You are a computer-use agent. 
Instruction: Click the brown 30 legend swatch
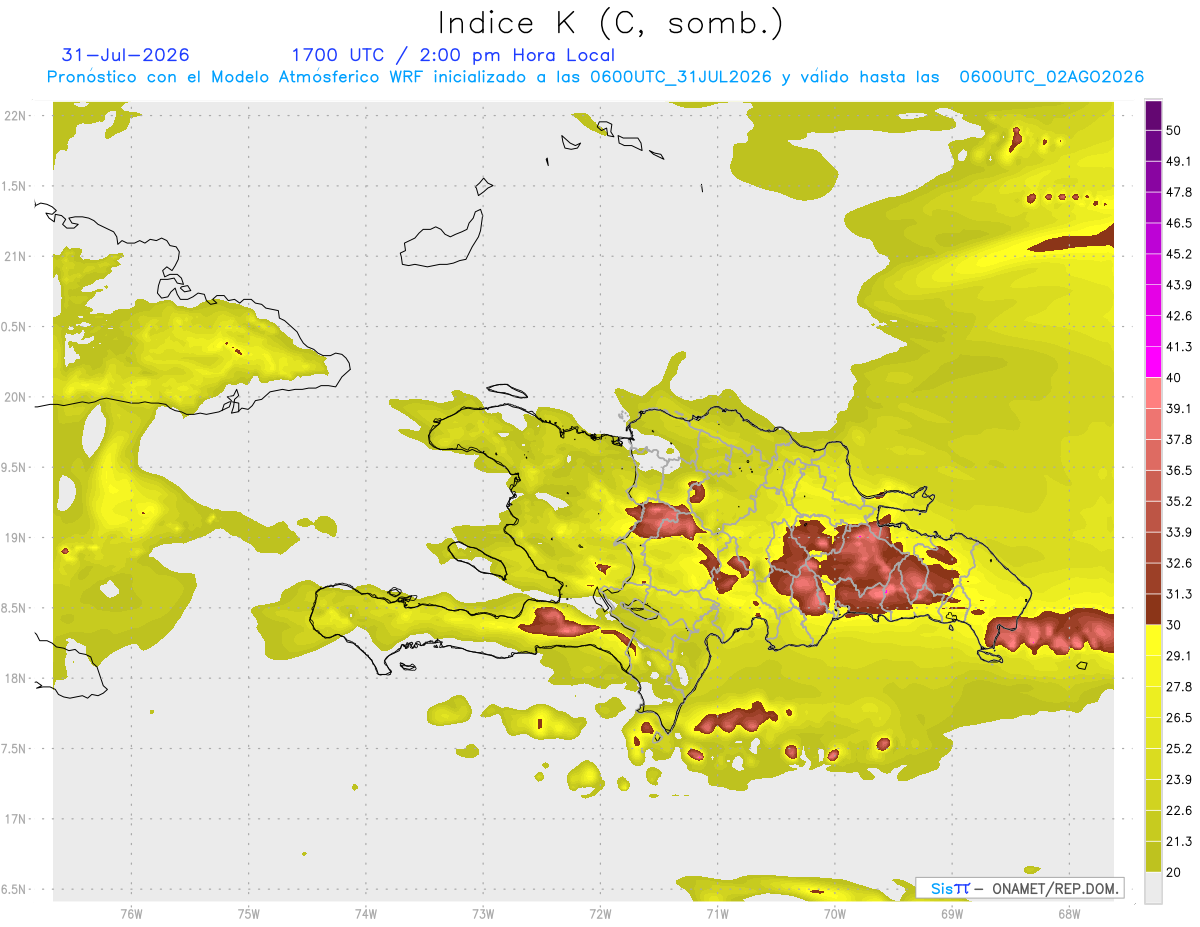(x=1153, y=609)
